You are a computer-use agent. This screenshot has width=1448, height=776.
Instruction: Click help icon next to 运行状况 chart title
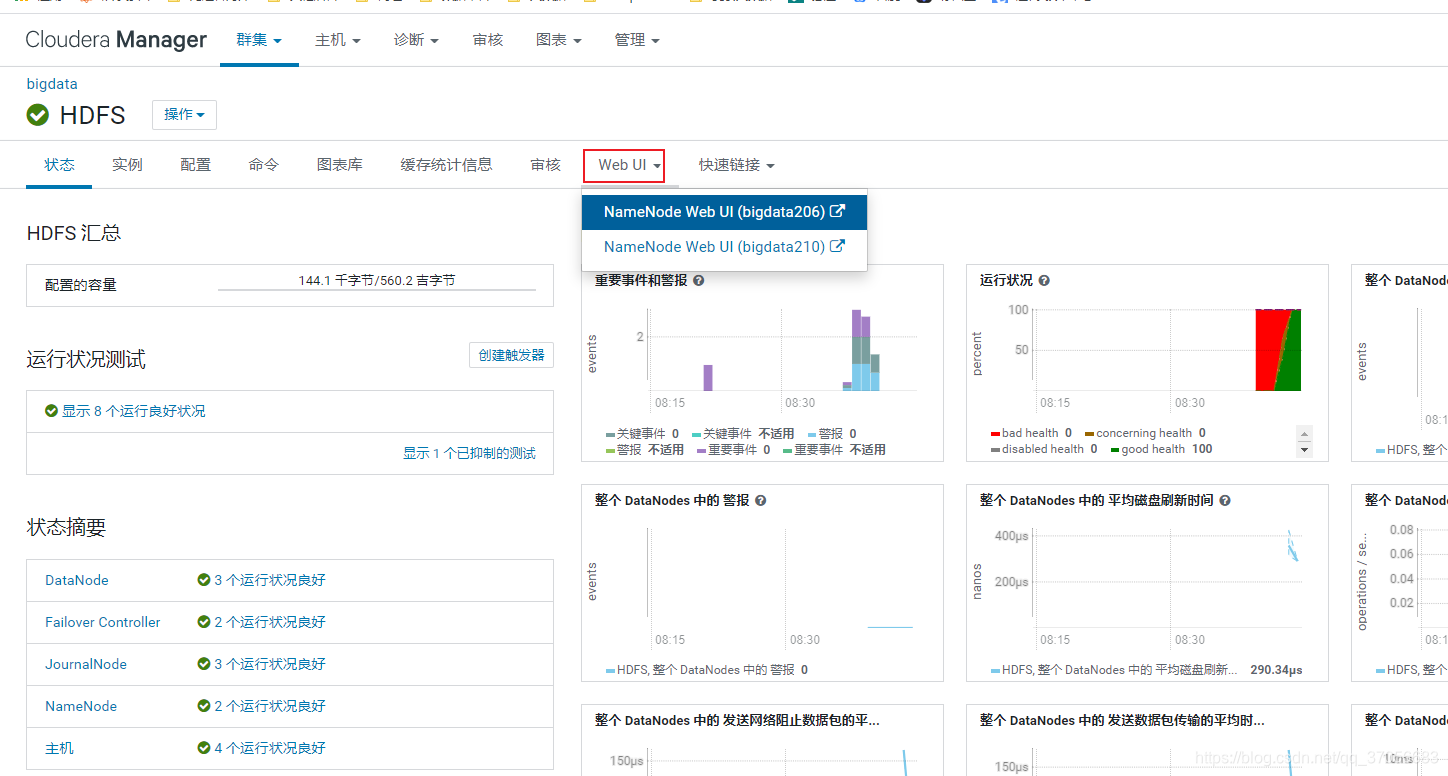(1044, 281)
